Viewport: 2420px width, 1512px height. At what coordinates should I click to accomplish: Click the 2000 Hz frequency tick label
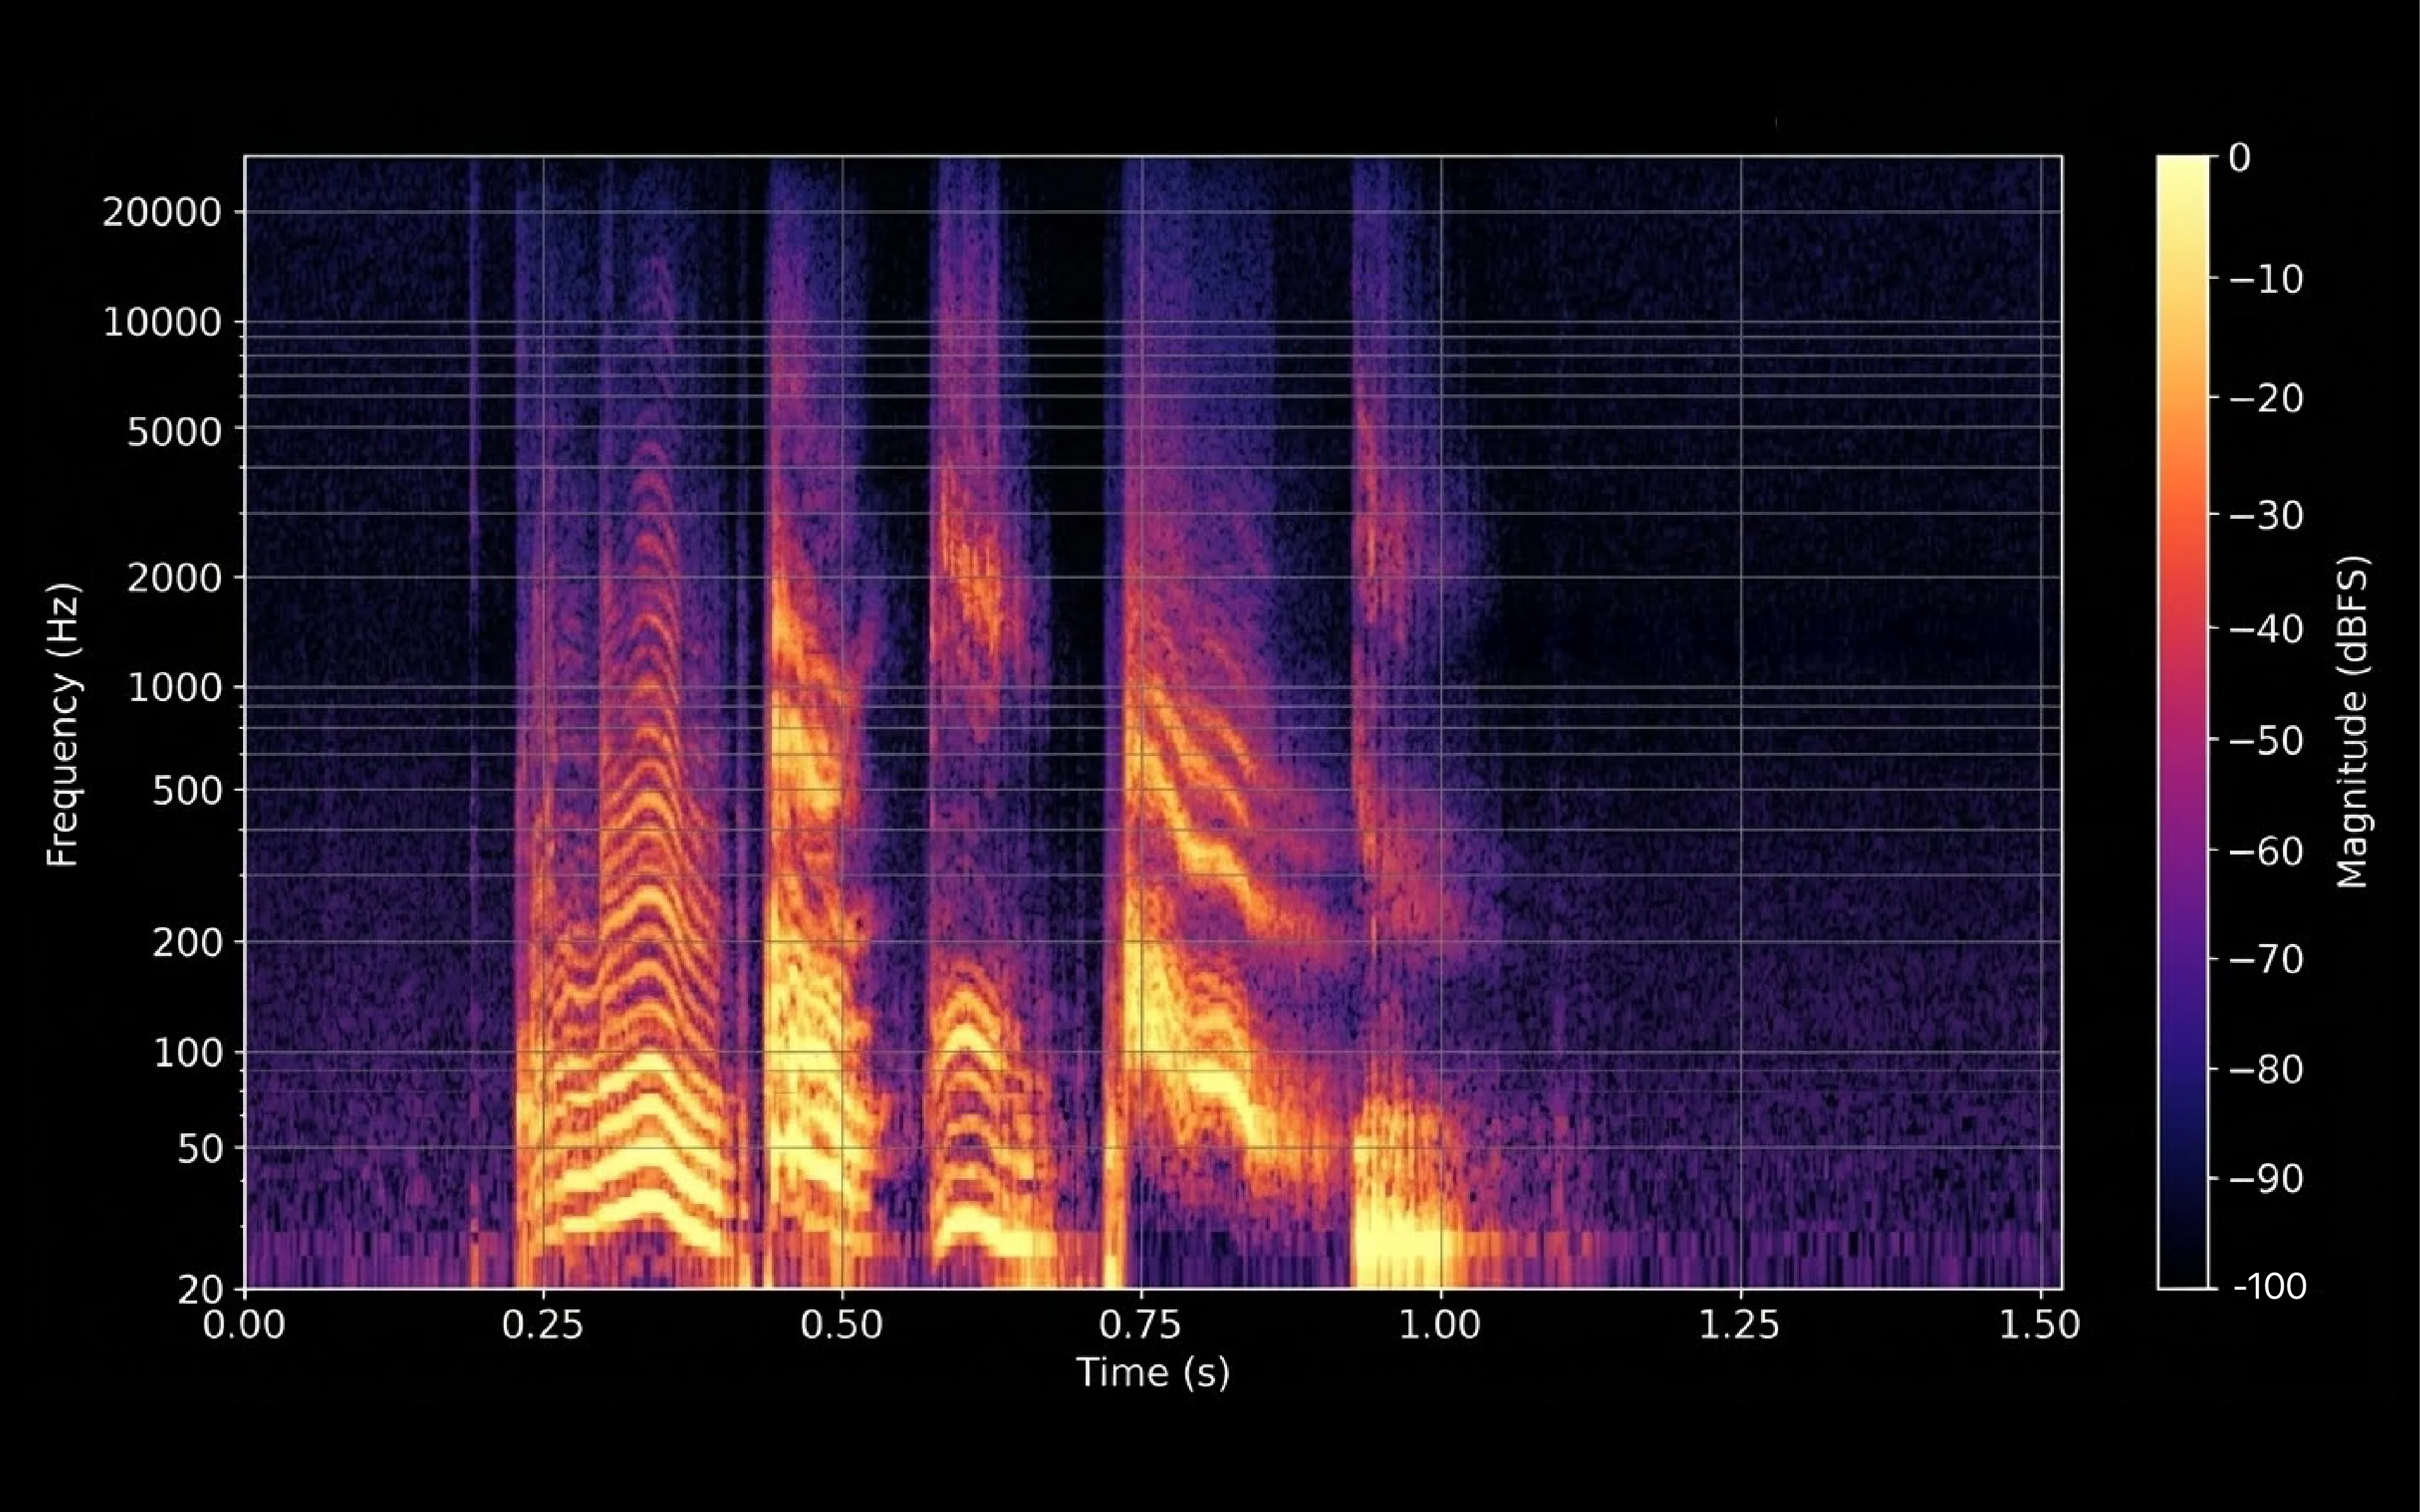click(x=173, y=578)
